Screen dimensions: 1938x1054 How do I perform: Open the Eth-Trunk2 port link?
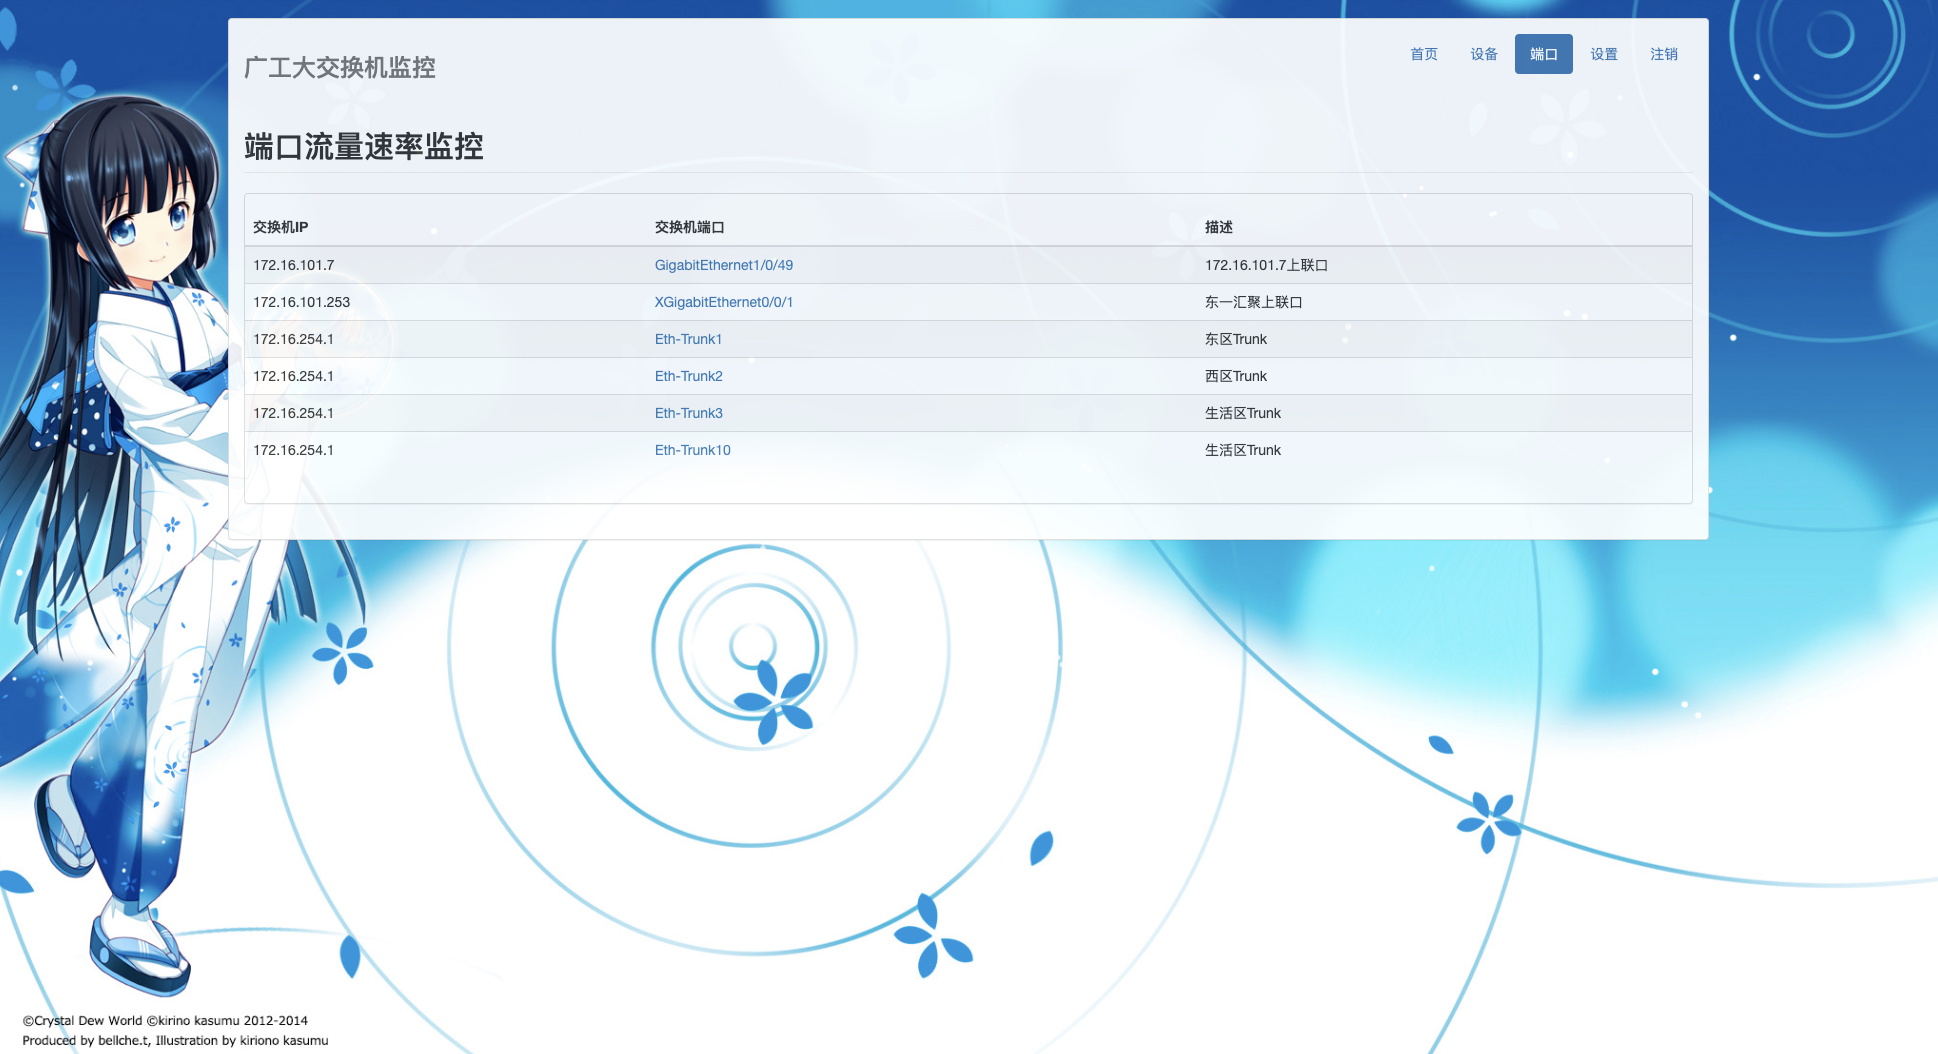pyautogui.click(x=688, y=376)
